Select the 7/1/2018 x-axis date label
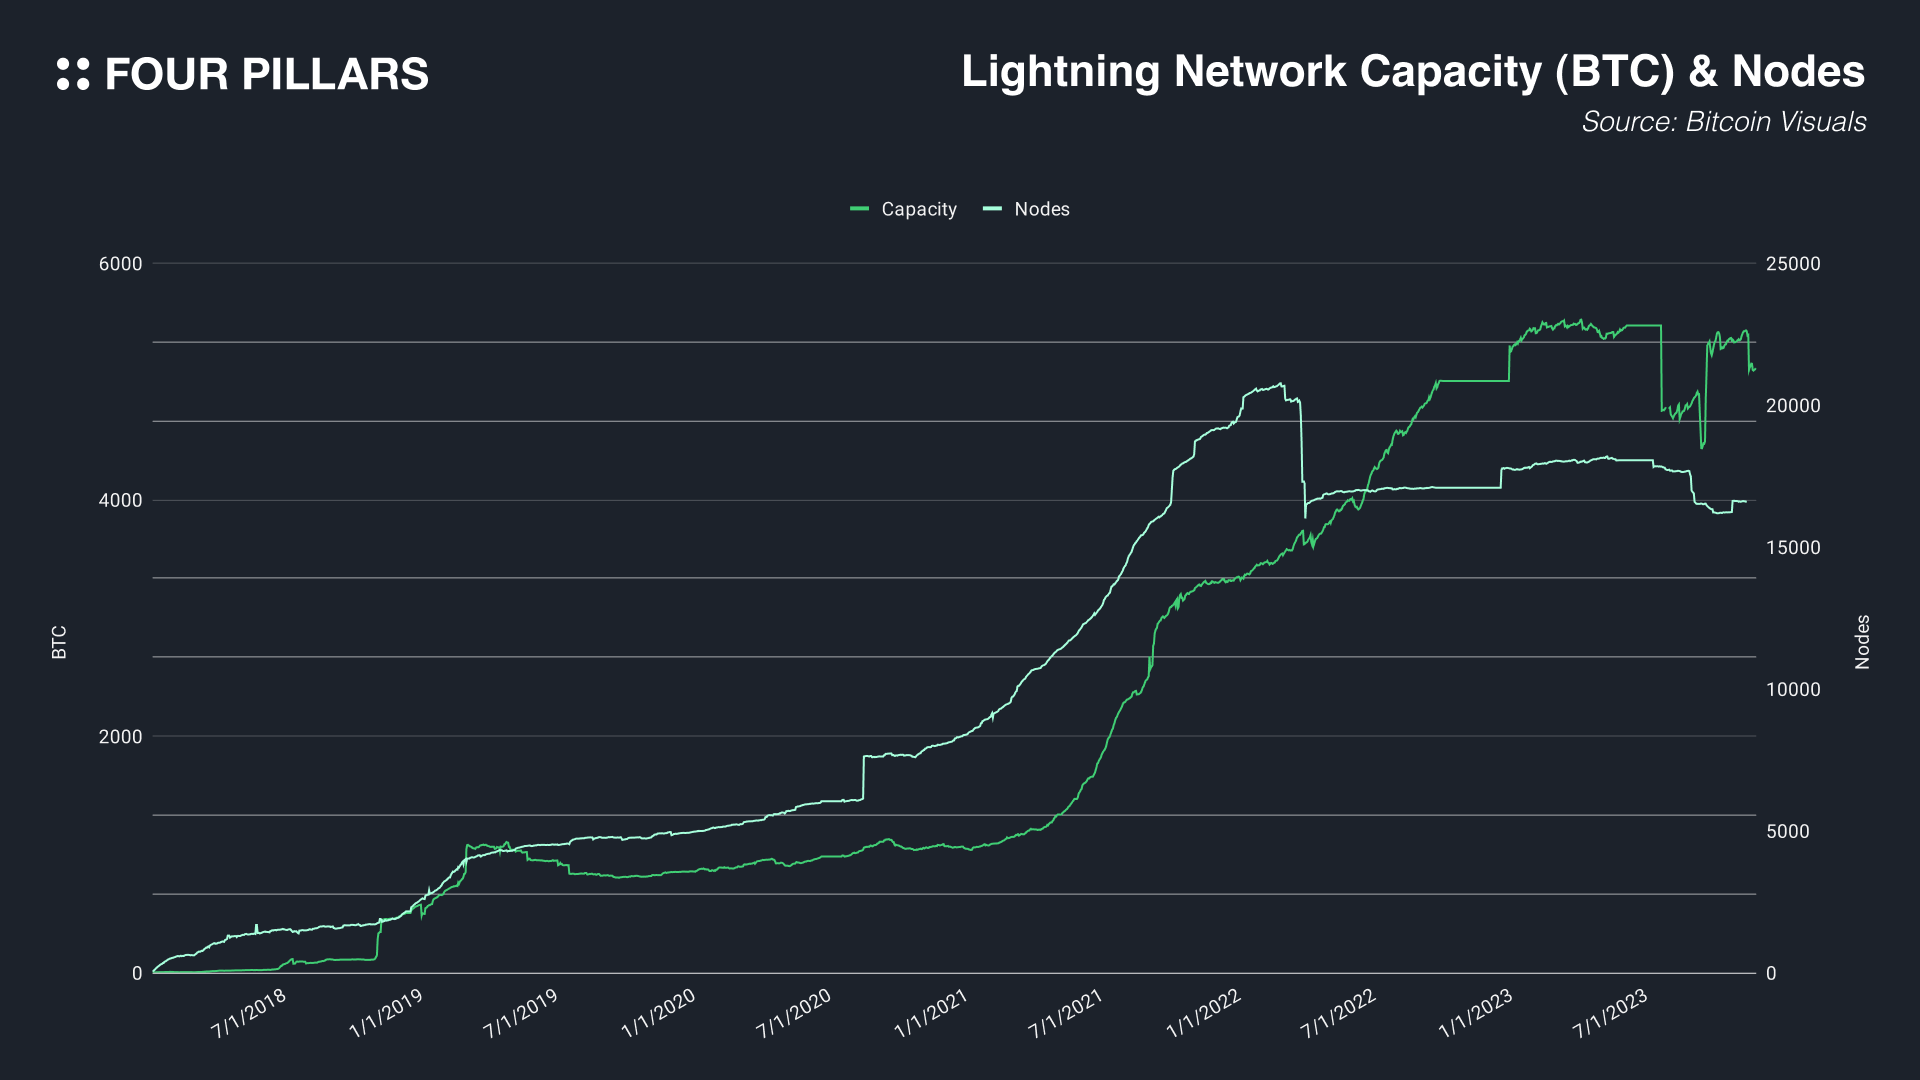Screen dimensions: 1920x1080 click(x=249, y=1013)
